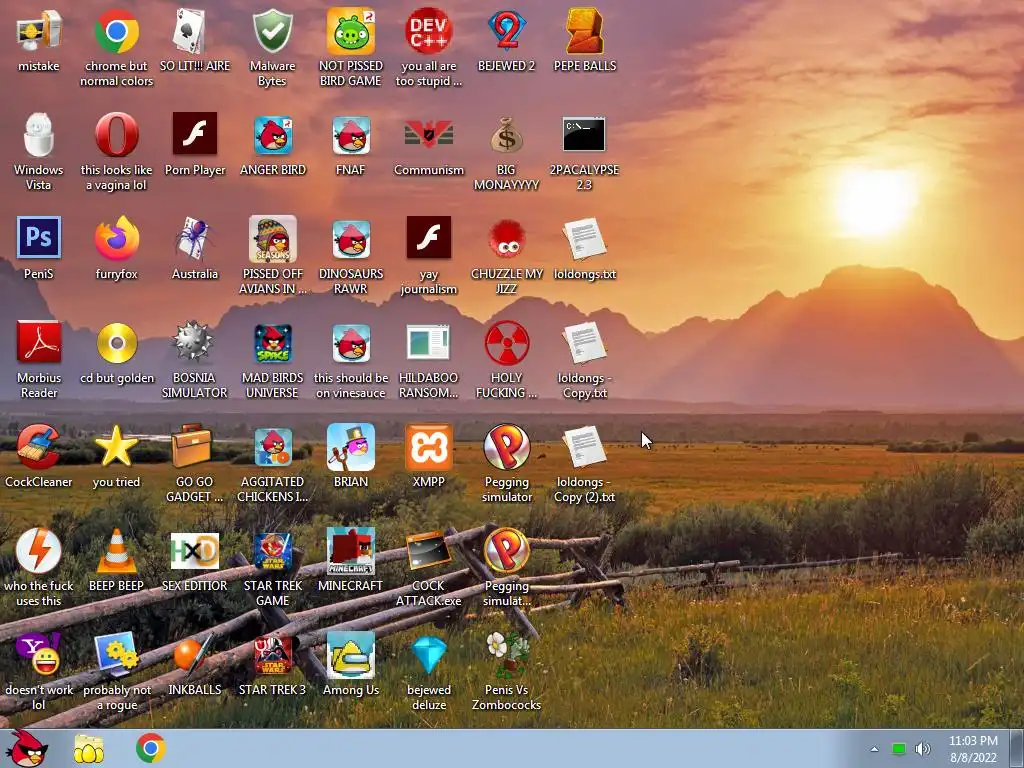Screen dimensions: 1024x768
Task: Open MAD BIRDS UNIVERSE space icon
Action: (x=272, y=343)
